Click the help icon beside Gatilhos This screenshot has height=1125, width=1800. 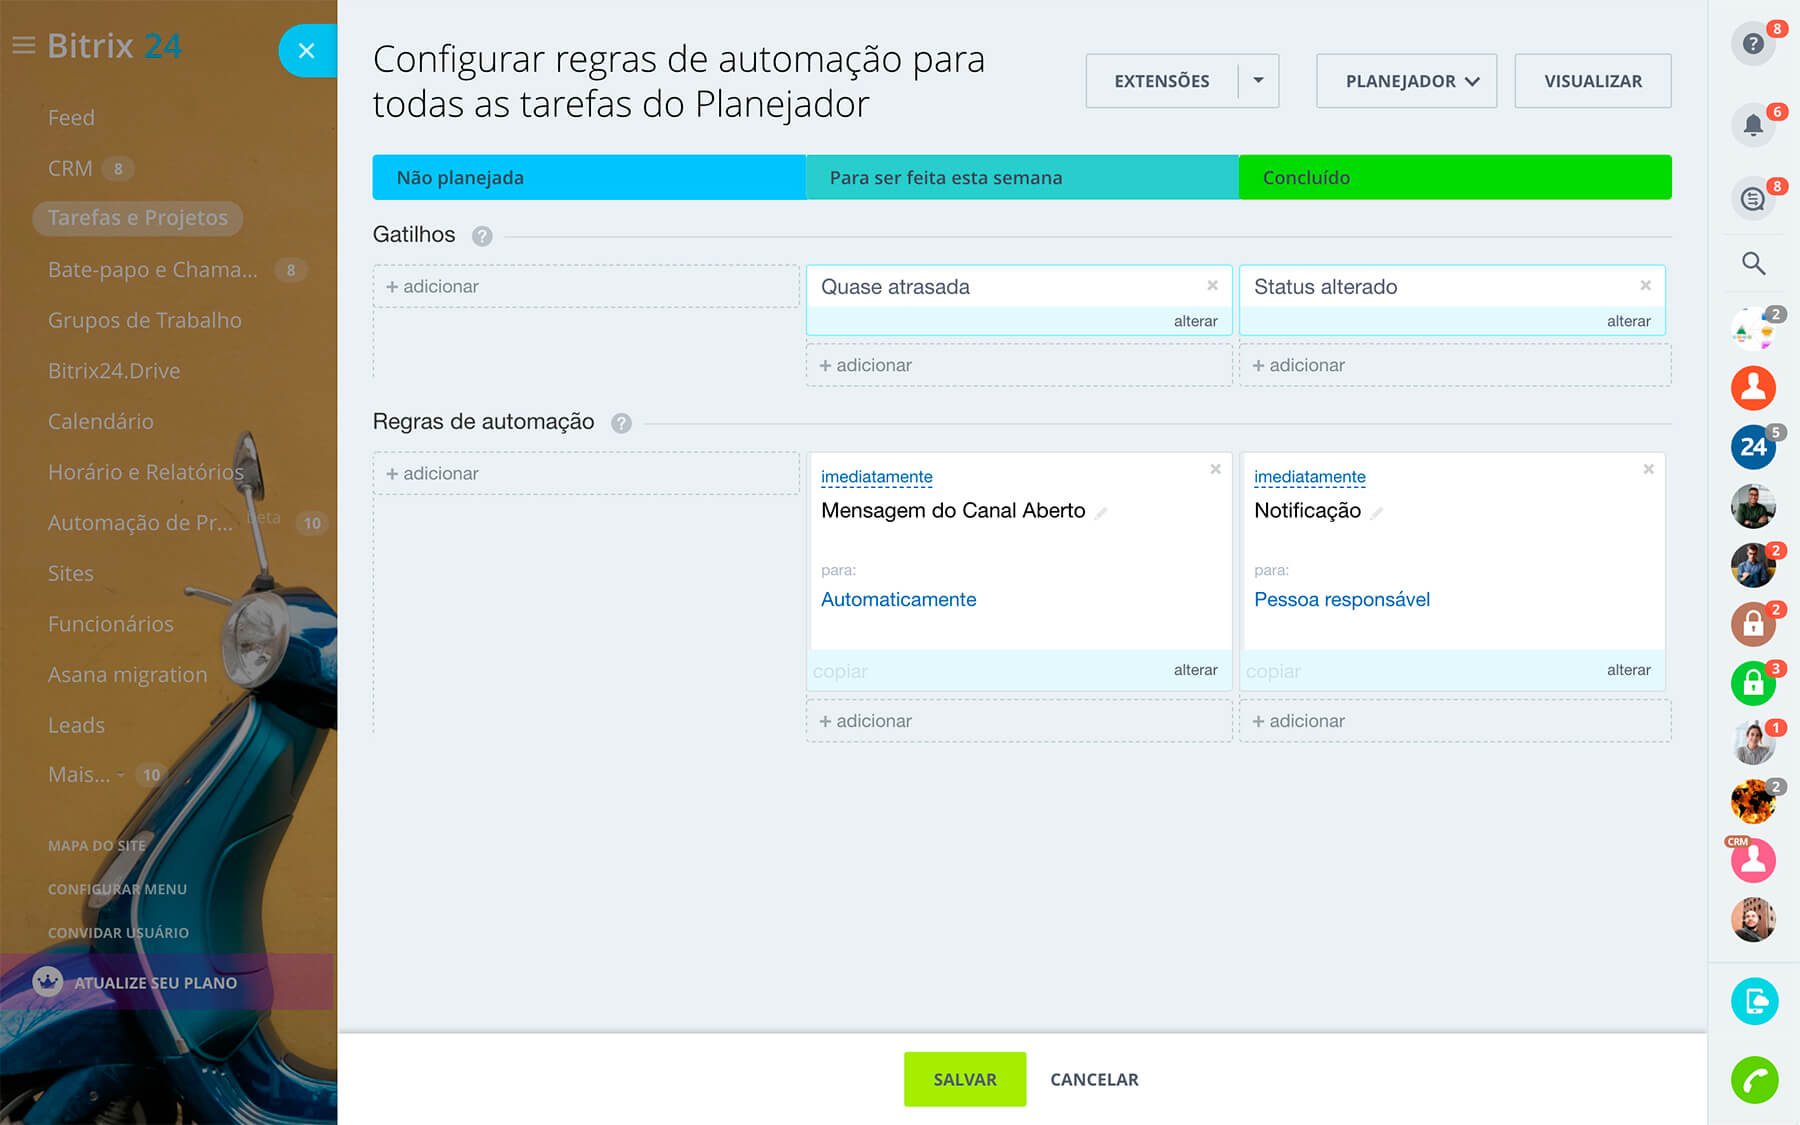point(482,236)
